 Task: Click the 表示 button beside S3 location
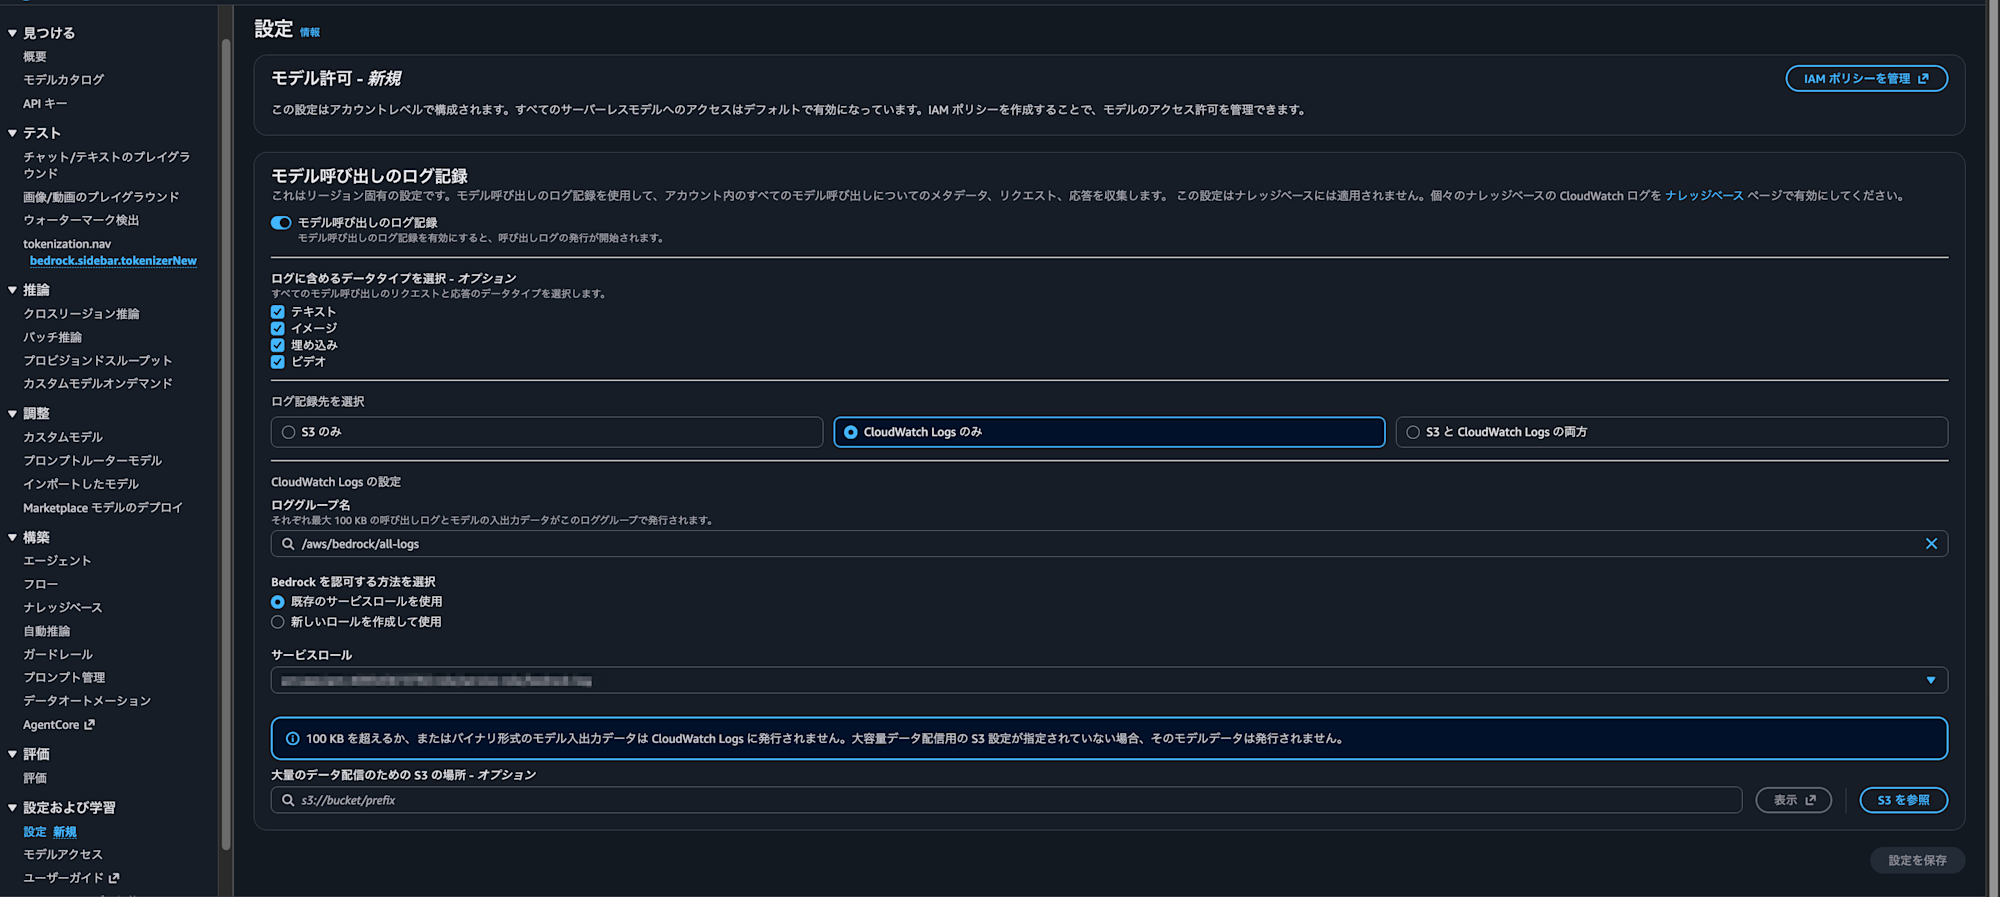point(1793,800)
